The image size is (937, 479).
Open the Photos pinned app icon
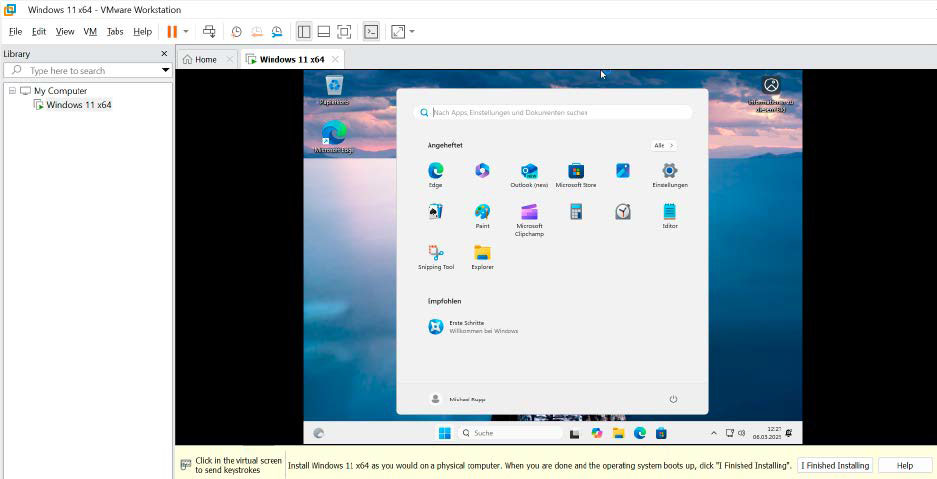(623, 171)
